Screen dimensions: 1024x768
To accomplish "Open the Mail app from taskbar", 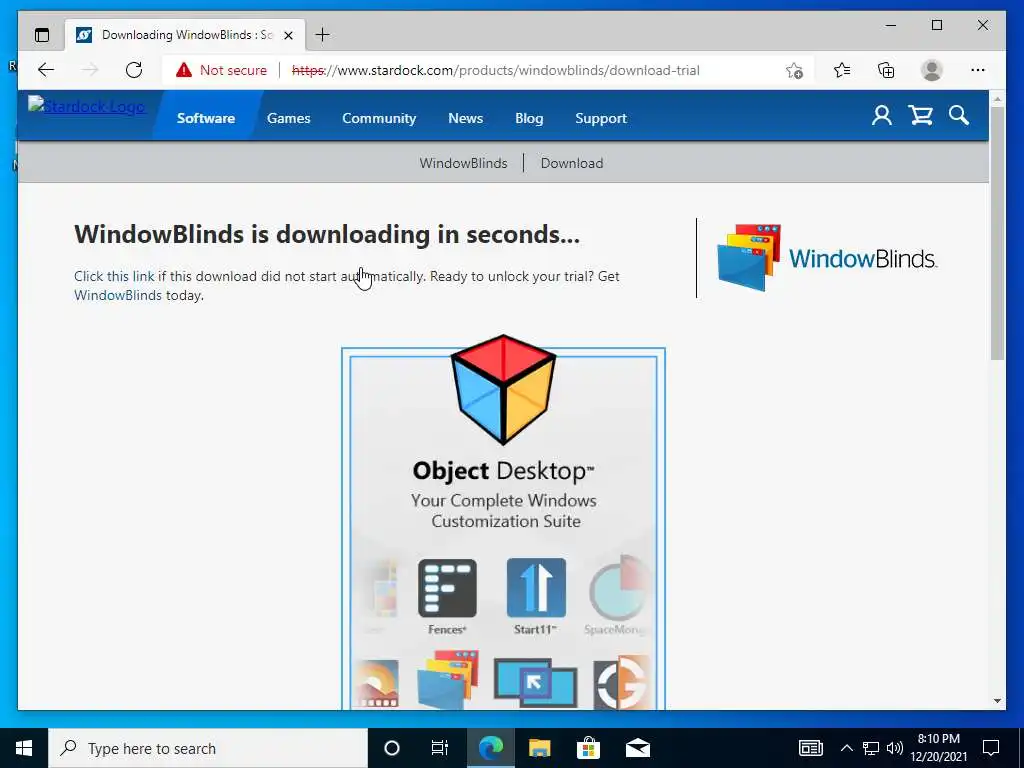I will (637, 748).
